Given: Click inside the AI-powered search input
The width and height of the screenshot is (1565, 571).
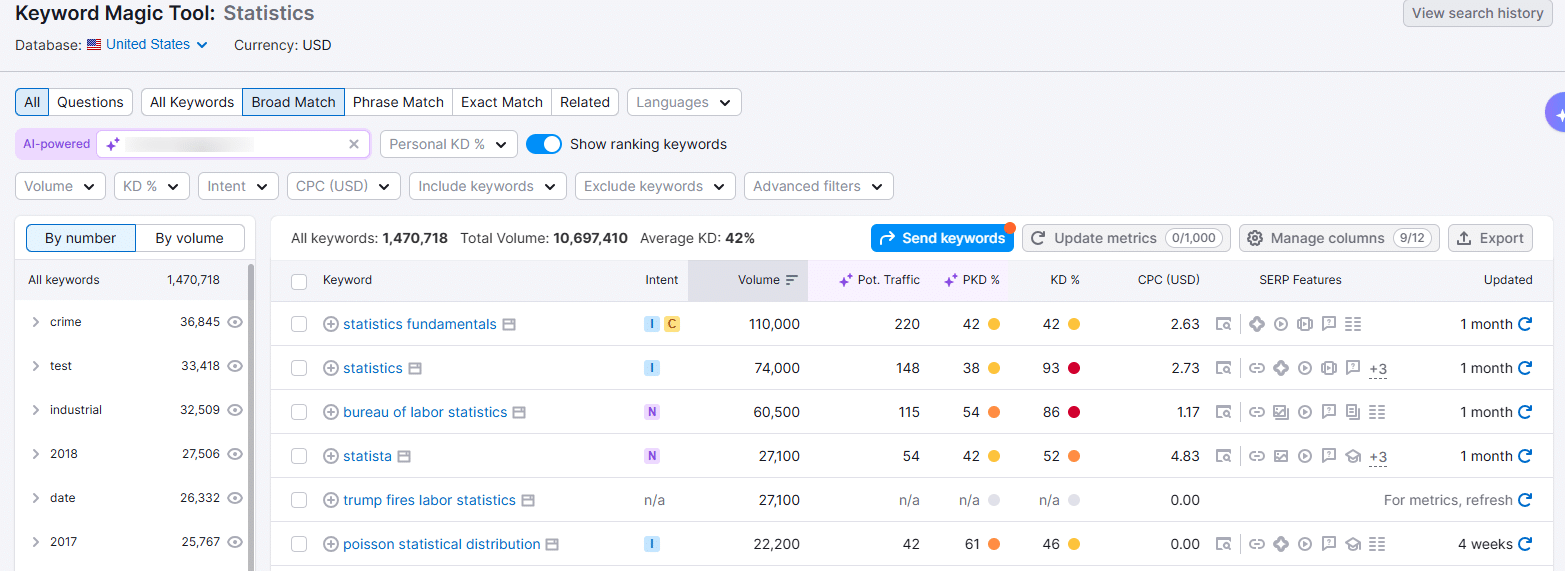Looking at the screenshot, I should (x=235, y=144).
